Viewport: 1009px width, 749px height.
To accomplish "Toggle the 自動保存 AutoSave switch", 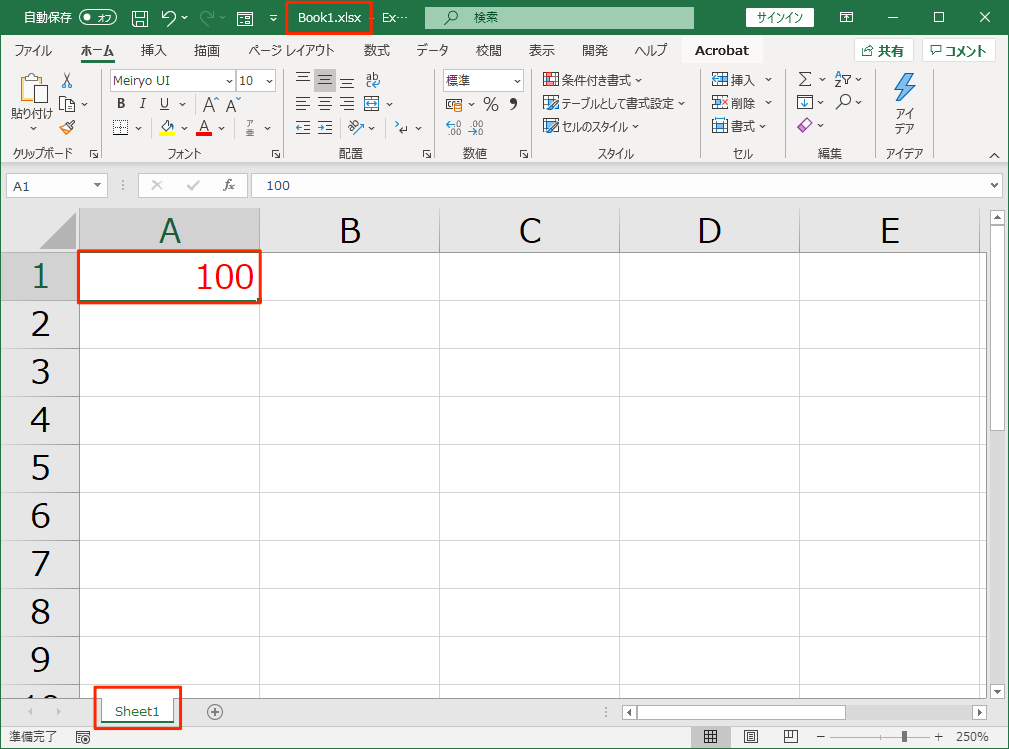I will [x=98, y=18].
